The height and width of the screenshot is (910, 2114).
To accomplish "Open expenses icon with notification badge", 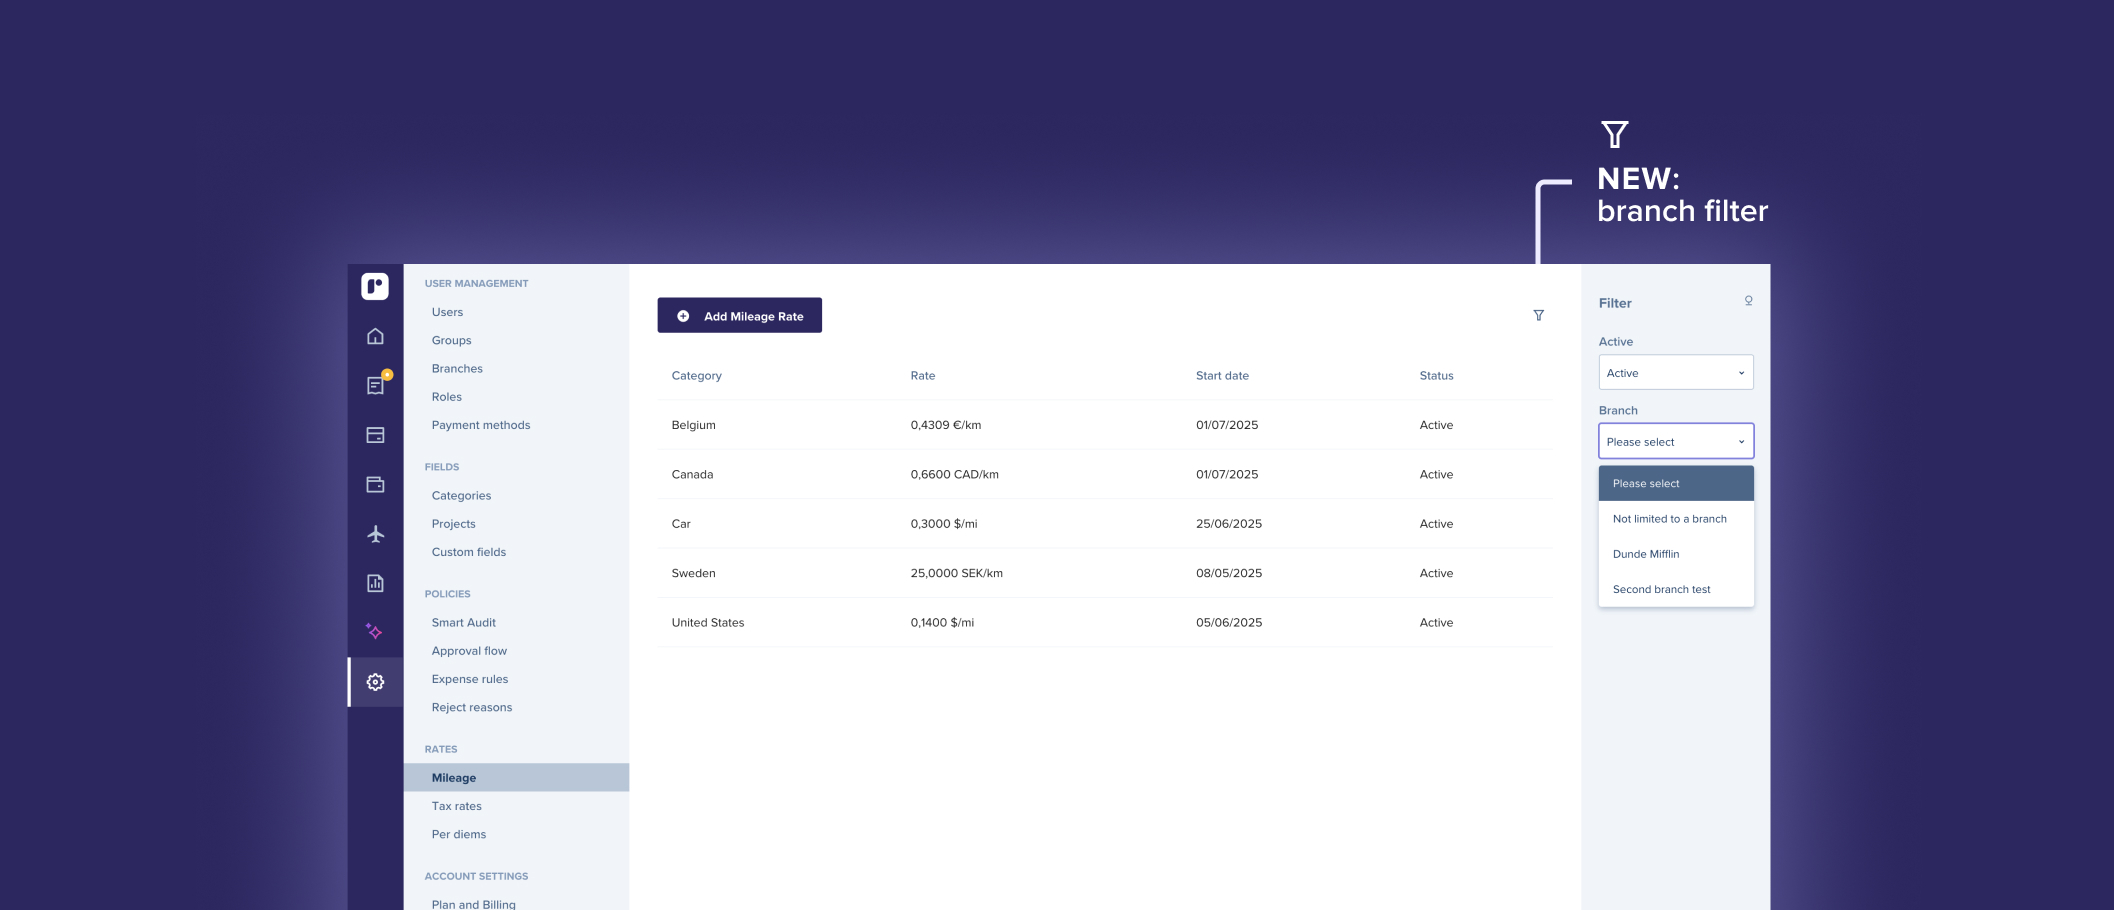I will pos(376,386).
